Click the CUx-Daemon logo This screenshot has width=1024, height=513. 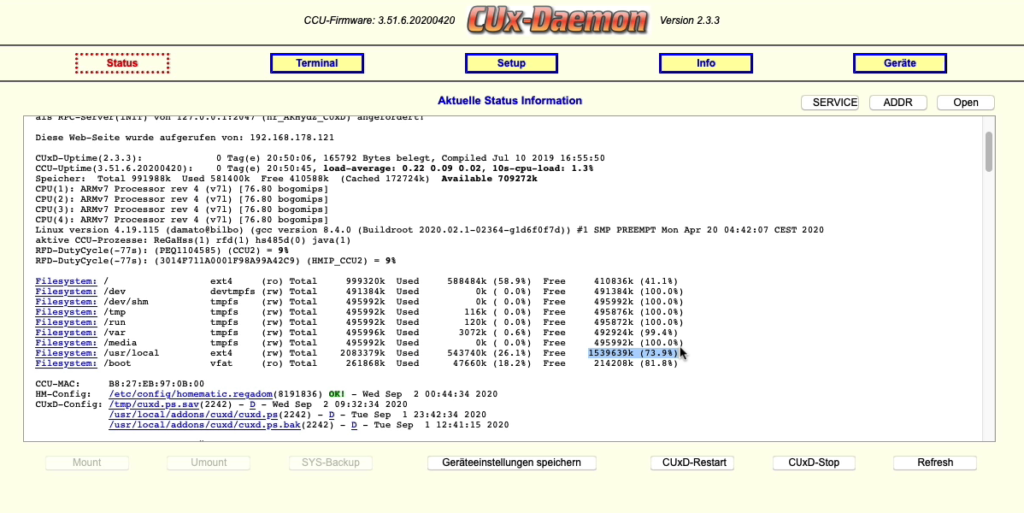pos(558,21)
